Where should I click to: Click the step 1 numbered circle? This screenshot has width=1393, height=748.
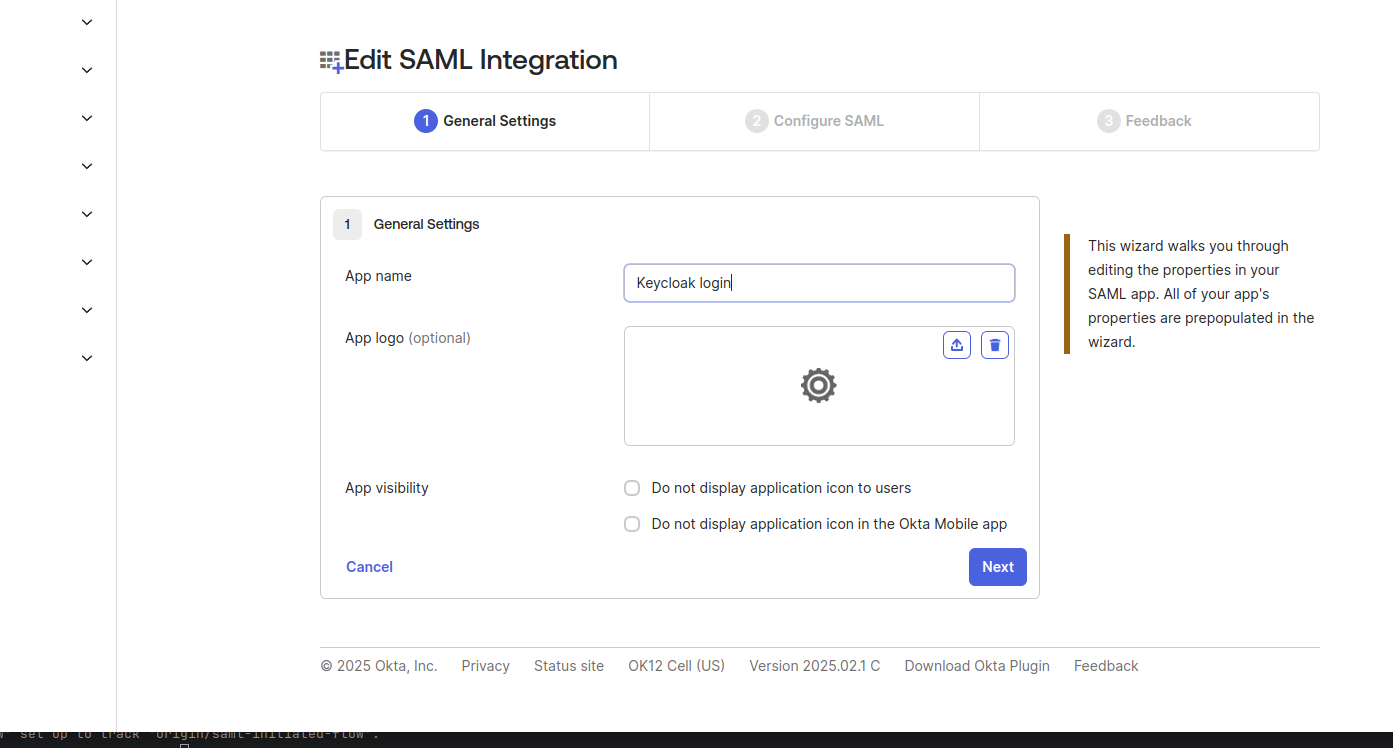tap(425, 120)
